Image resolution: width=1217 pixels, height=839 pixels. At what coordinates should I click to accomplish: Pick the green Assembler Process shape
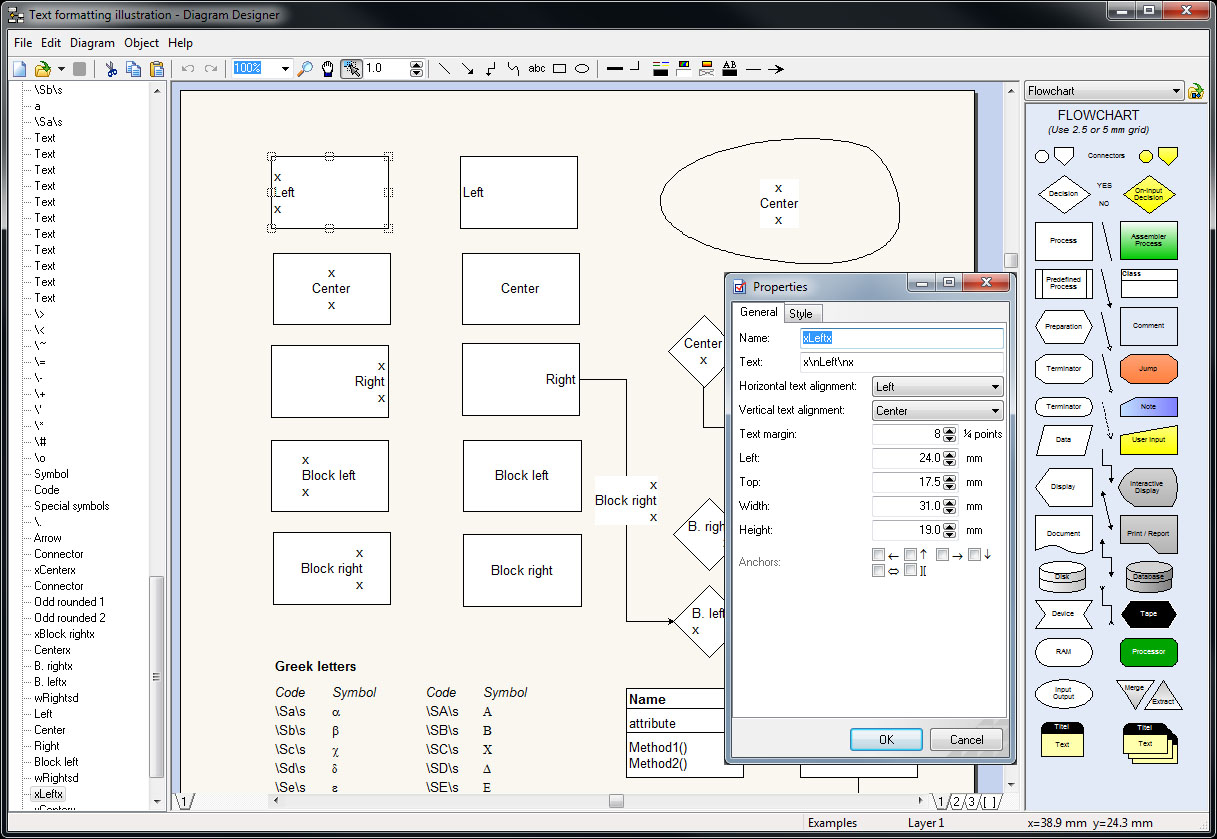1148,241
